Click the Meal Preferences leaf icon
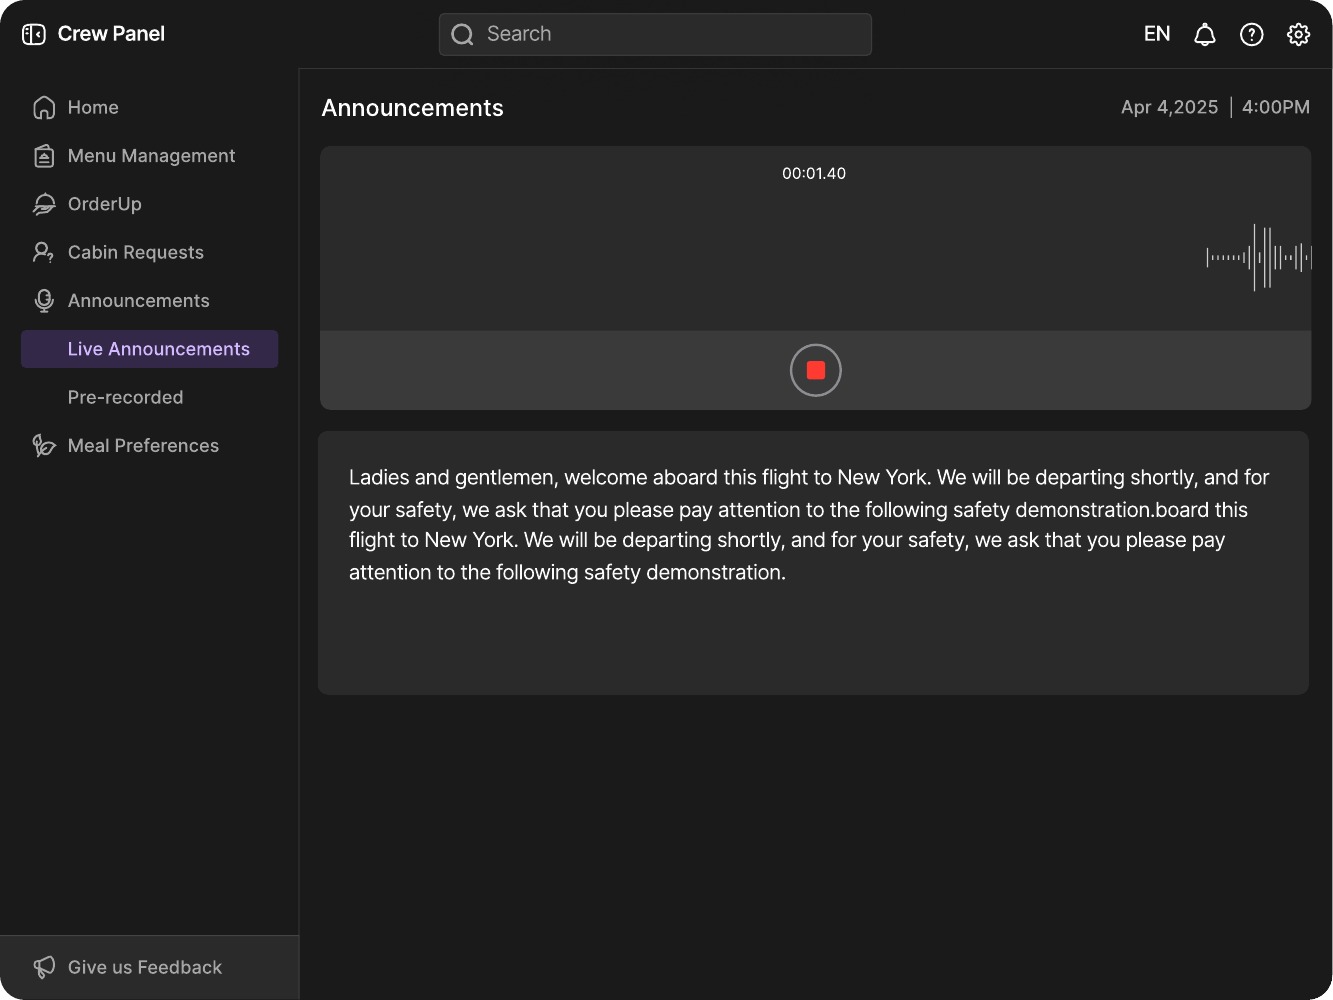The height and width of the screenshot is (1000, 1333). pyautogui.click(x=44, y=446)
